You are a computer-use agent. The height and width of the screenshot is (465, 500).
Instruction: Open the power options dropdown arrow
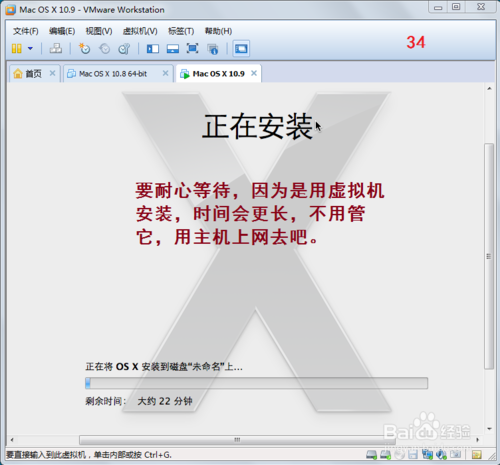click(30, 49)
